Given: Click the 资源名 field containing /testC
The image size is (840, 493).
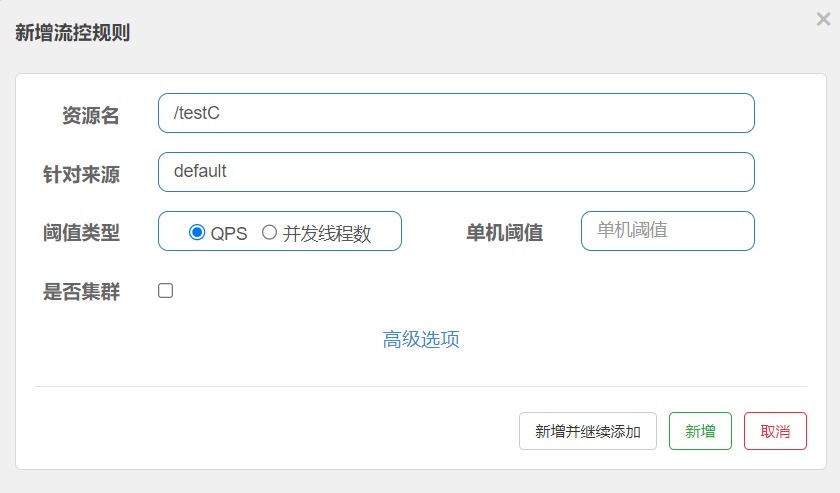Looking at the screenshot, I should [456, 113].
